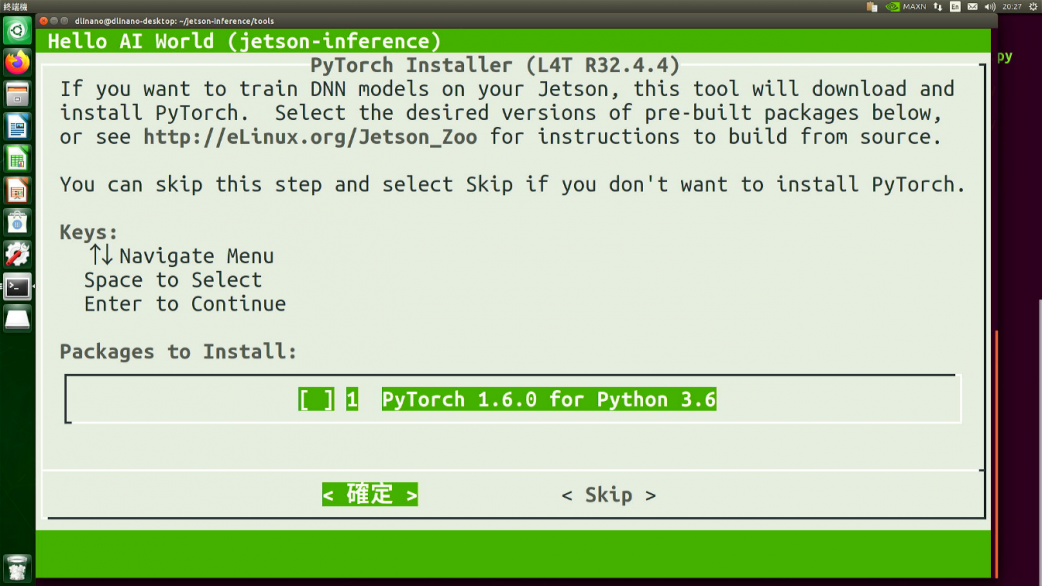Image resolution: width=1042 pixels, height=586 pixels.
Task: Open the Ubuntu dash search launcher
Action: [17, 31]
